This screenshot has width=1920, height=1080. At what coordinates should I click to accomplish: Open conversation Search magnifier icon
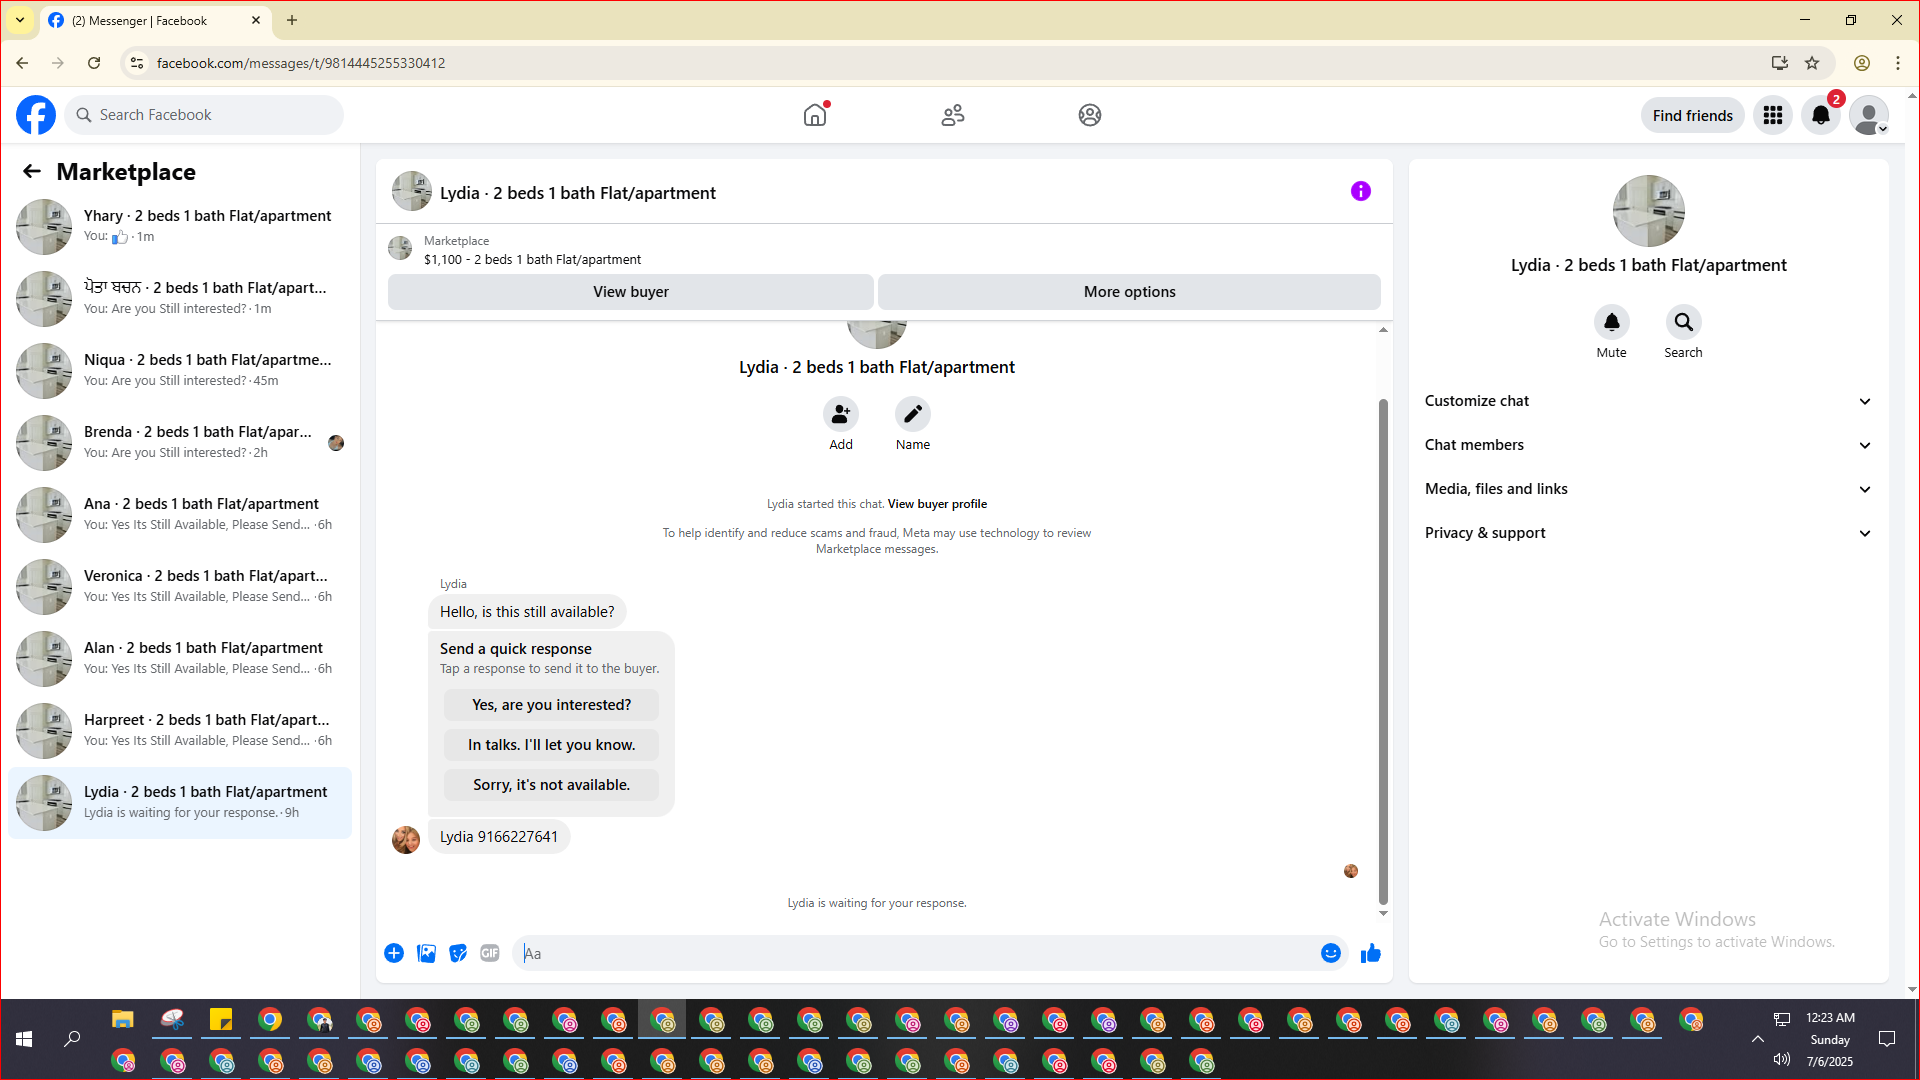point(1683,322)
